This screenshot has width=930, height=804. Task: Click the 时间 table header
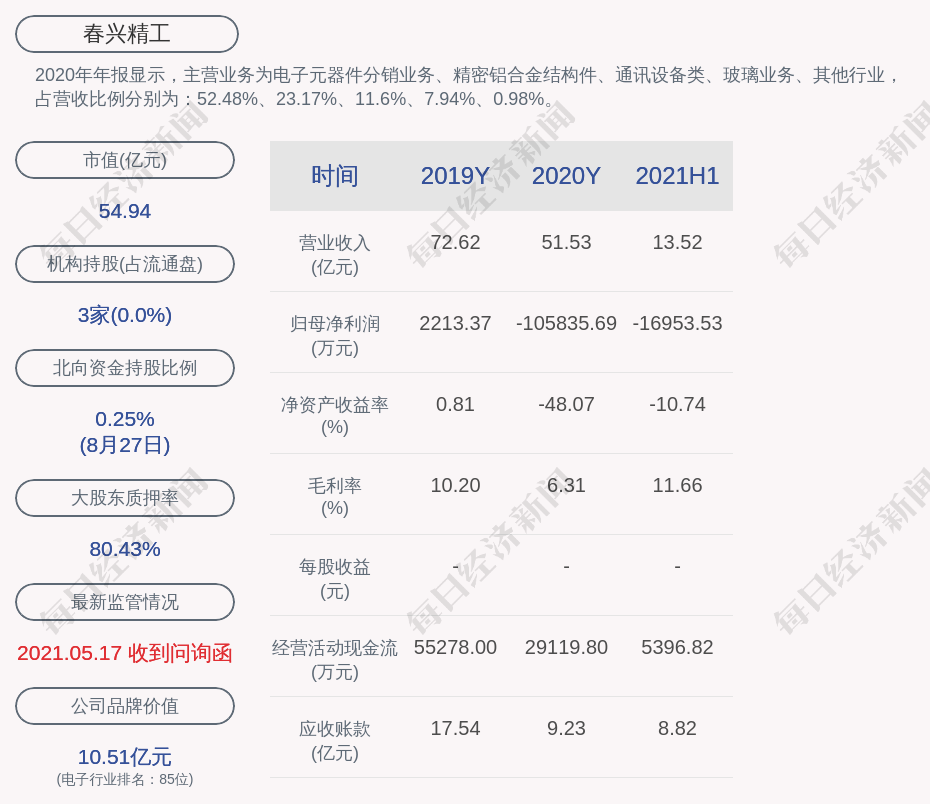click(335, 176)
